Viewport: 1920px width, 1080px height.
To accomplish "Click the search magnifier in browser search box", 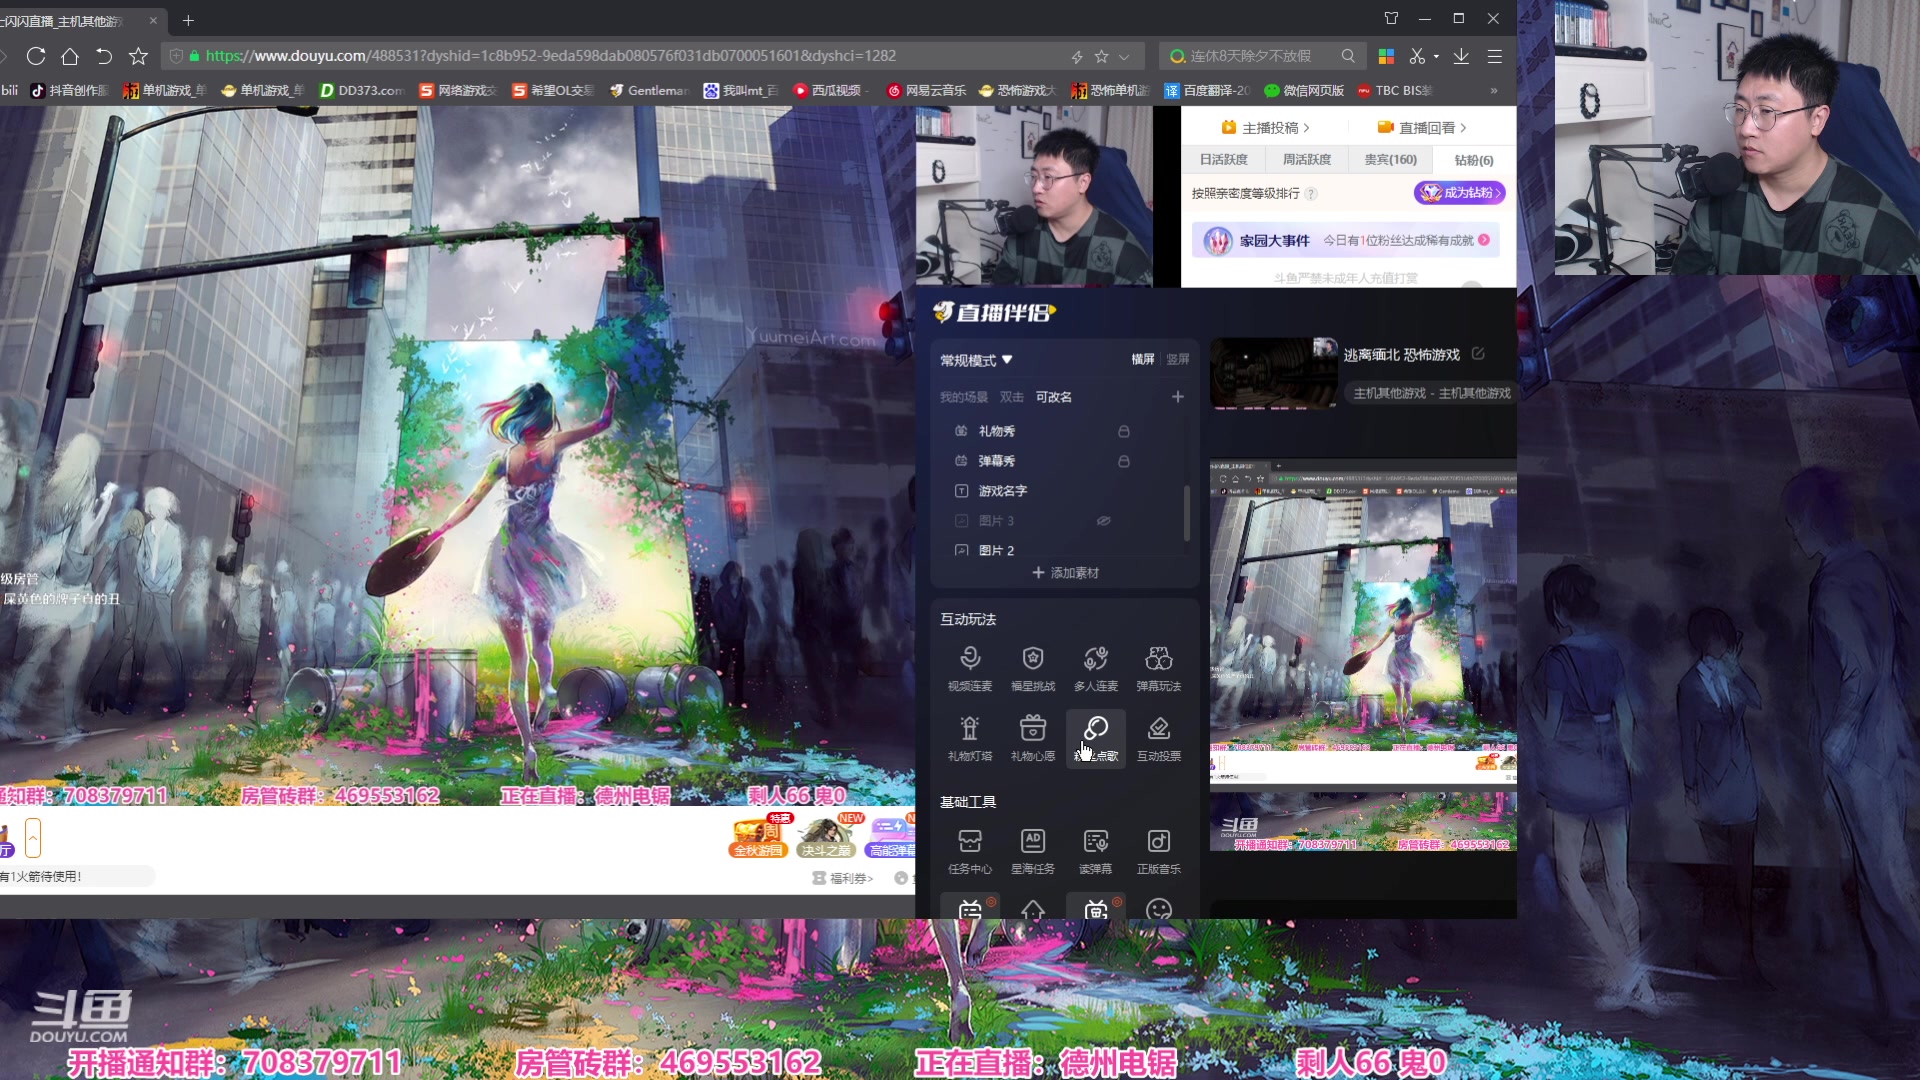I will coord(1348,56).
